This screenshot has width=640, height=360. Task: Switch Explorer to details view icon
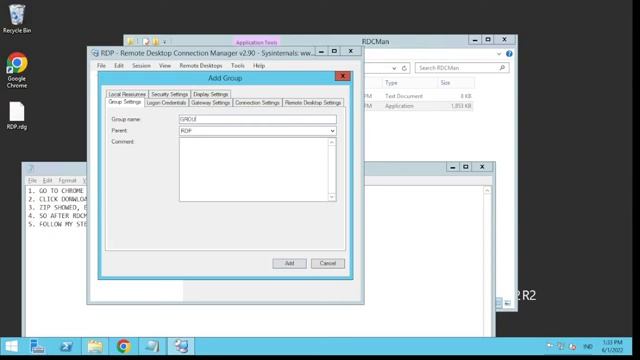[x=499, y=303]
